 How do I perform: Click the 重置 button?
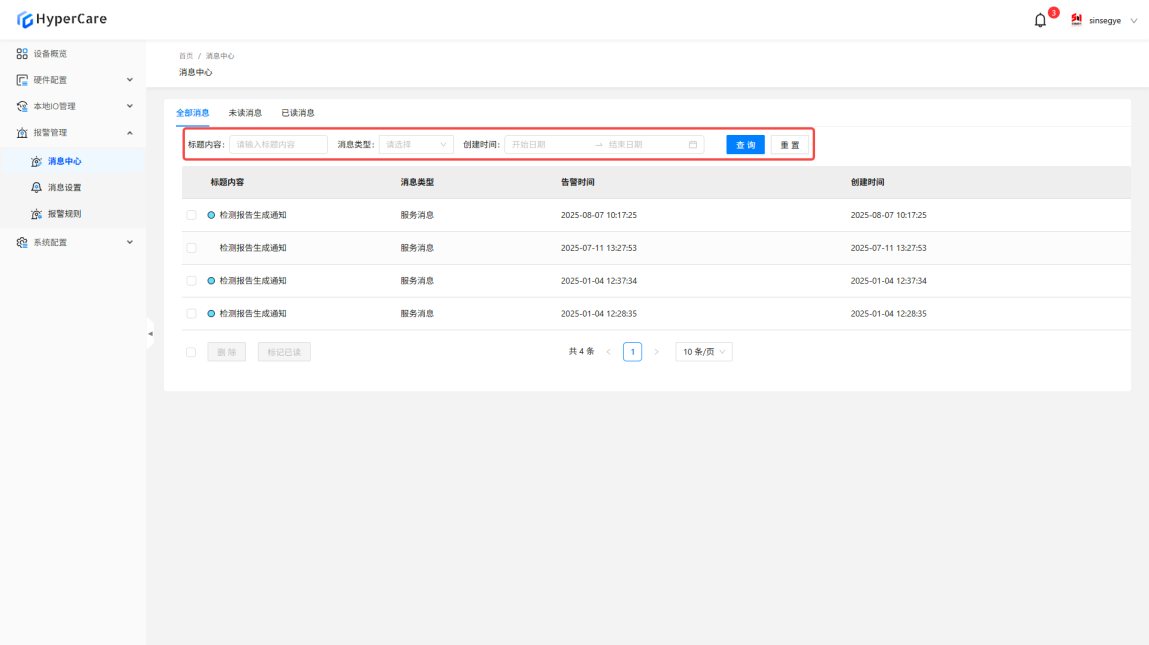[x=790, y=145]
